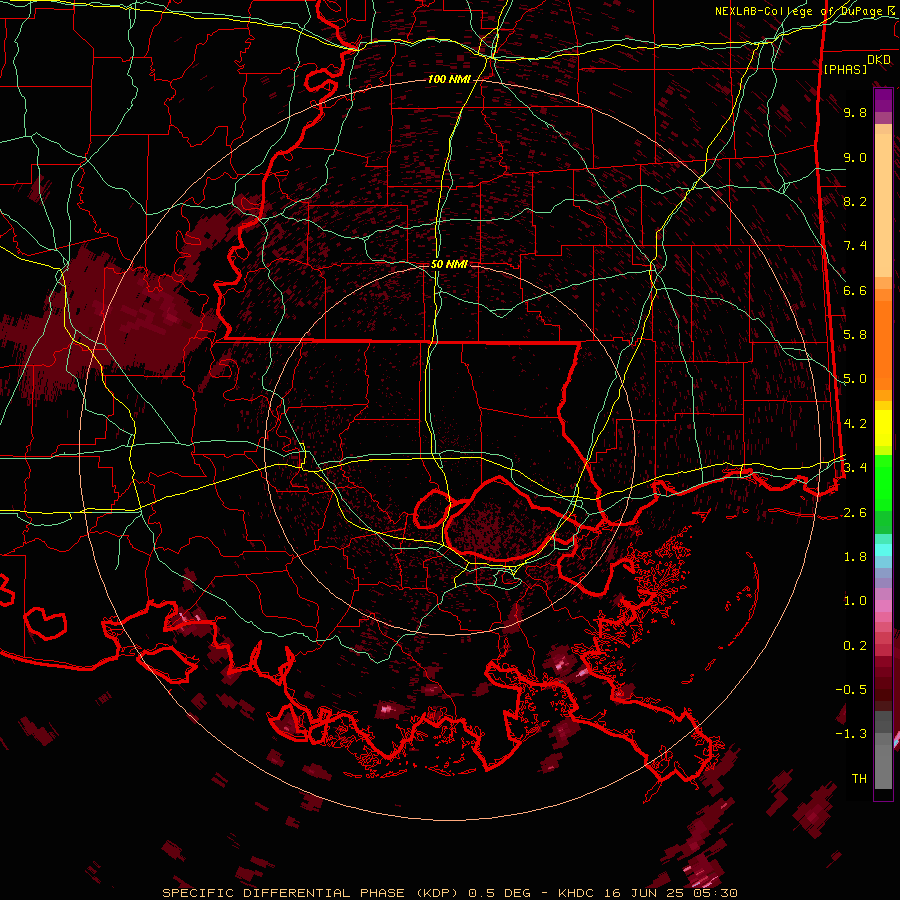Click the -1.3 value on the color scale
900x900 pixels.
tap(851, 734)
